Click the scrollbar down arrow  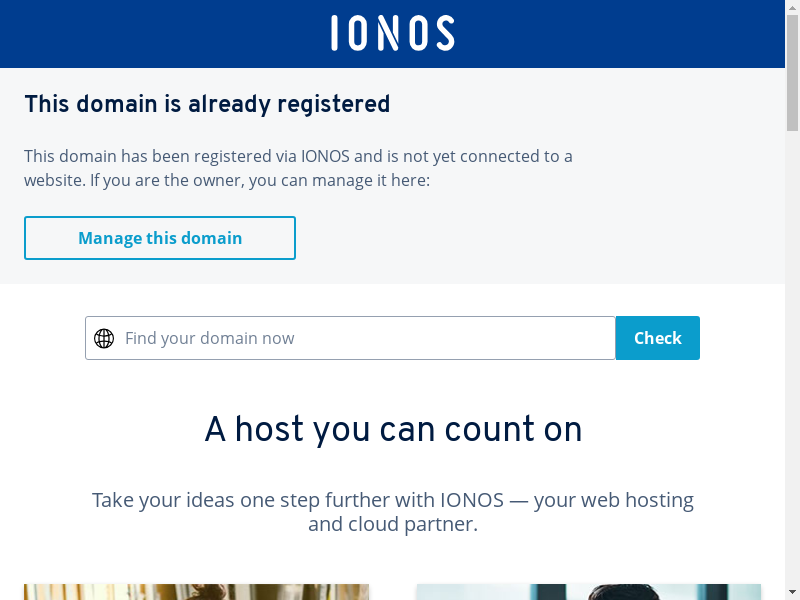tap(792, 592)
